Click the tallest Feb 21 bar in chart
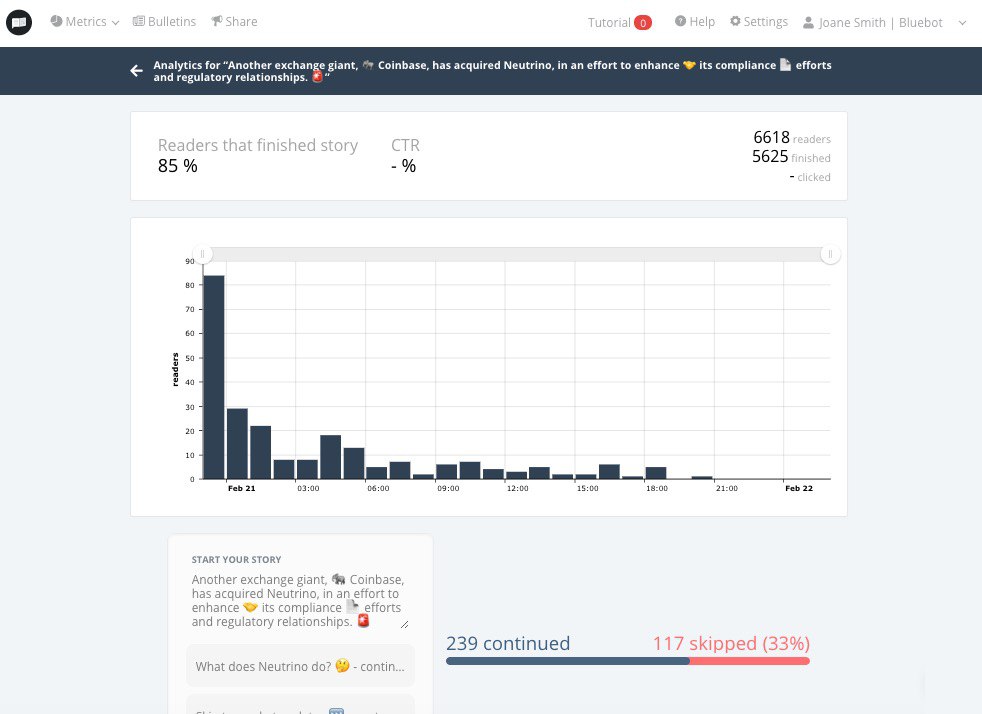The height and width of the screenshot is (714, 982). 214,377
